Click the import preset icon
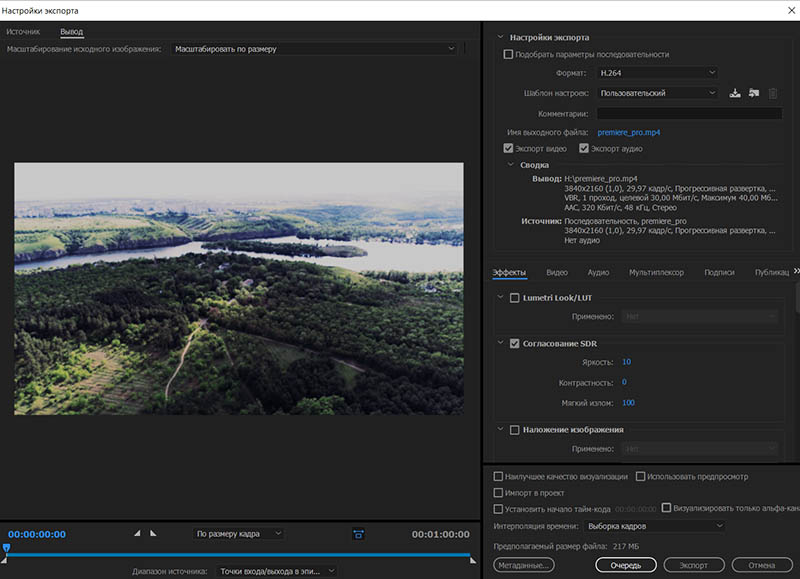This screenshot has width=800, height=579. [x=754, y=93]
